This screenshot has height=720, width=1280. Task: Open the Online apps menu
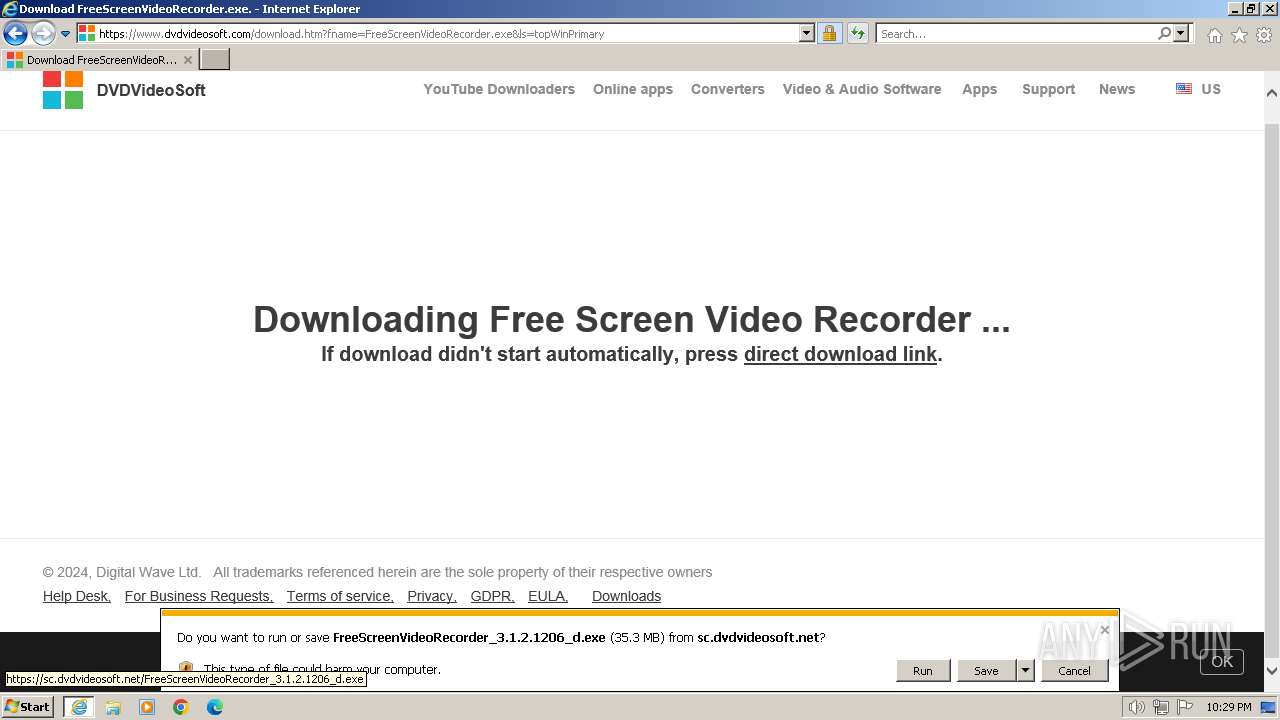[x=633, y=89]
